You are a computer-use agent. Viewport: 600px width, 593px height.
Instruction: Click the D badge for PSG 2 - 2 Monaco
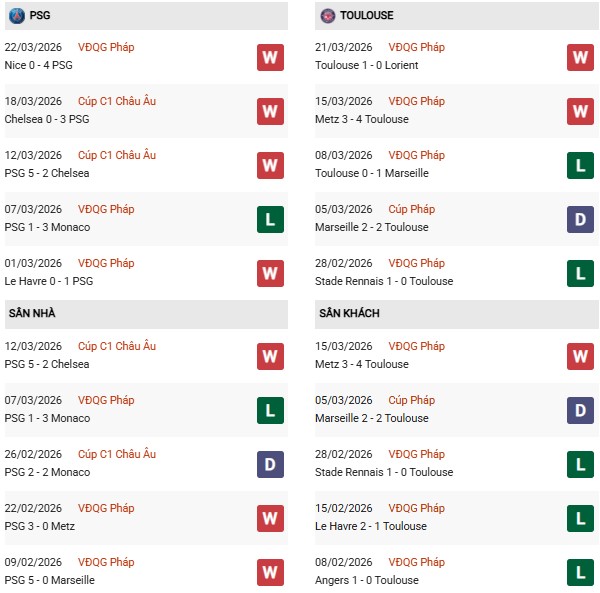tap(270, 464)
